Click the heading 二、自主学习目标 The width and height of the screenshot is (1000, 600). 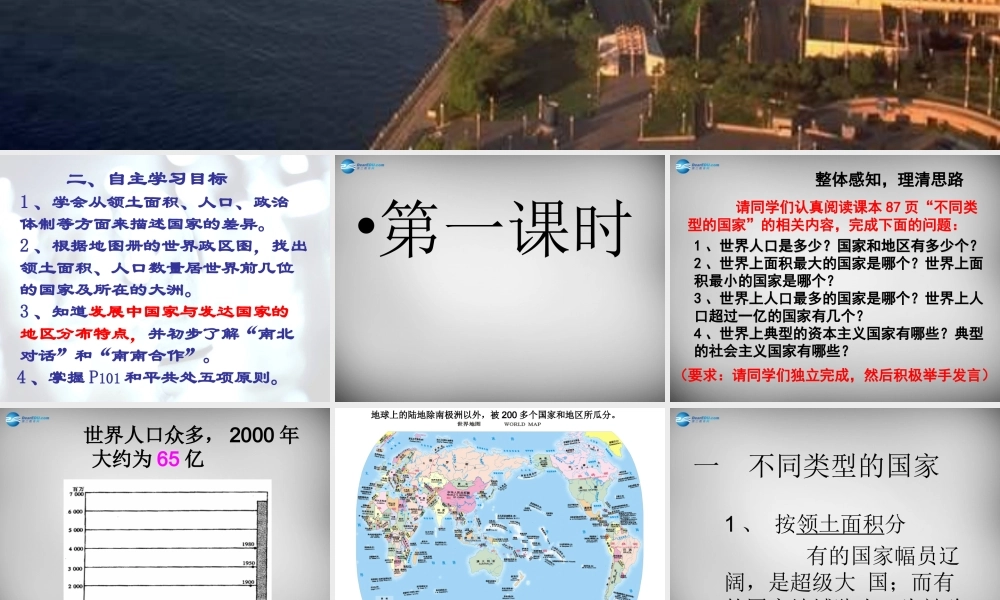coord(147,179)
